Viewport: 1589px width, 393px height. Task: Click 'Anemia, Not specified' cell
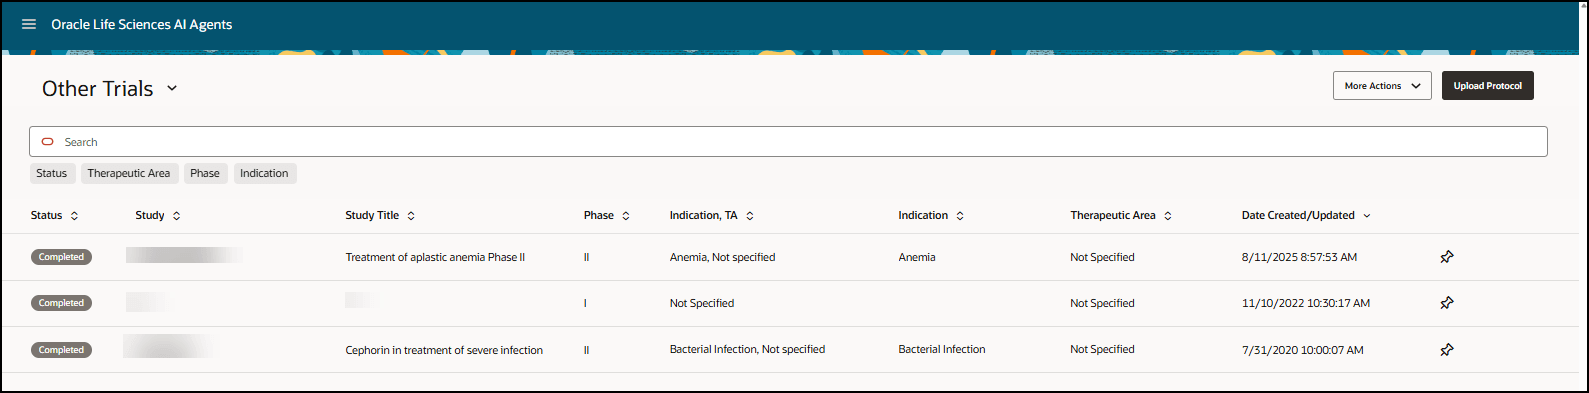tap(722, 257)
